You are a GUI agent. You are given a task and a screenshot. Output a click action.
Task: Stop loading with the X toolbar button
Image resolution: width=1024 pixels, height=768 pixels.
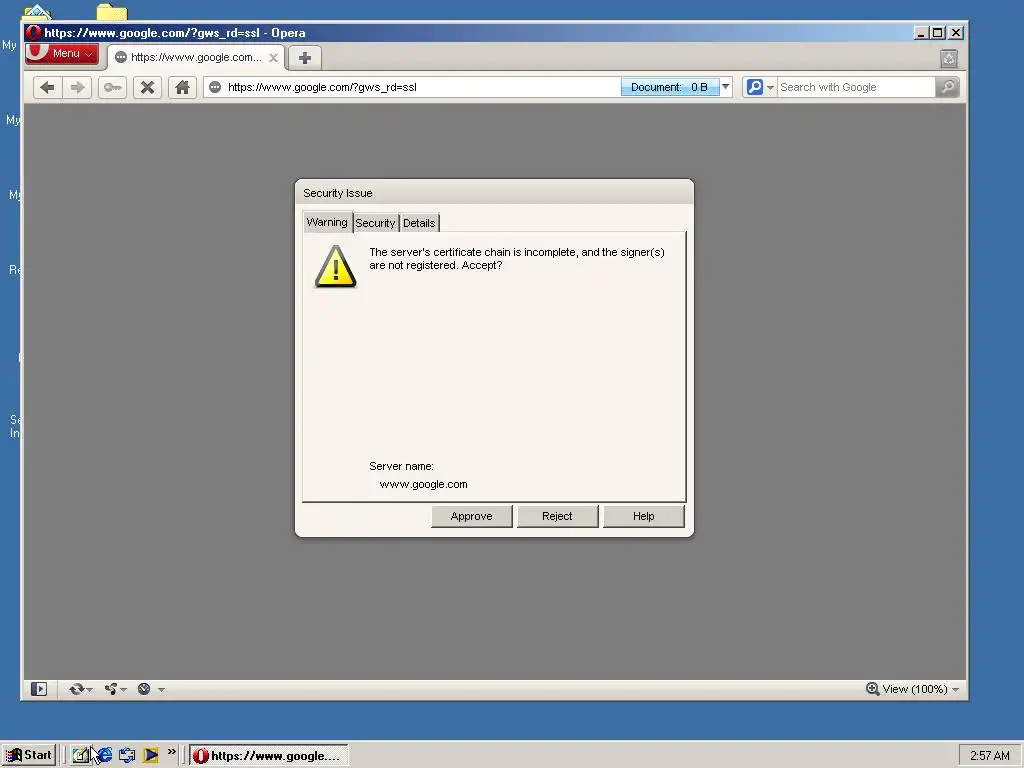(148, 88)
